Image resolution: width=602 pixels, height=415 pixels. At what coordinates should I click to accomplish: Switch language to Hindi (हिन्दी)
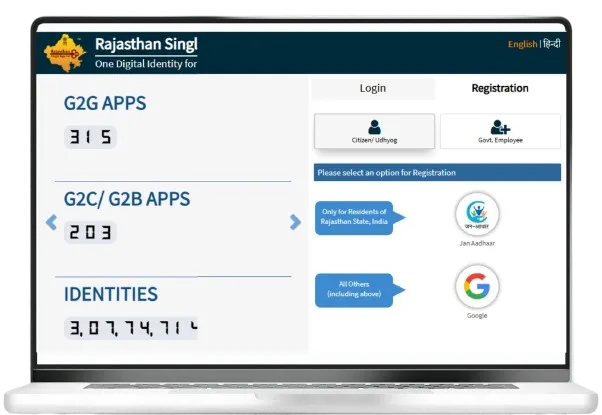[x=552, y=44]
